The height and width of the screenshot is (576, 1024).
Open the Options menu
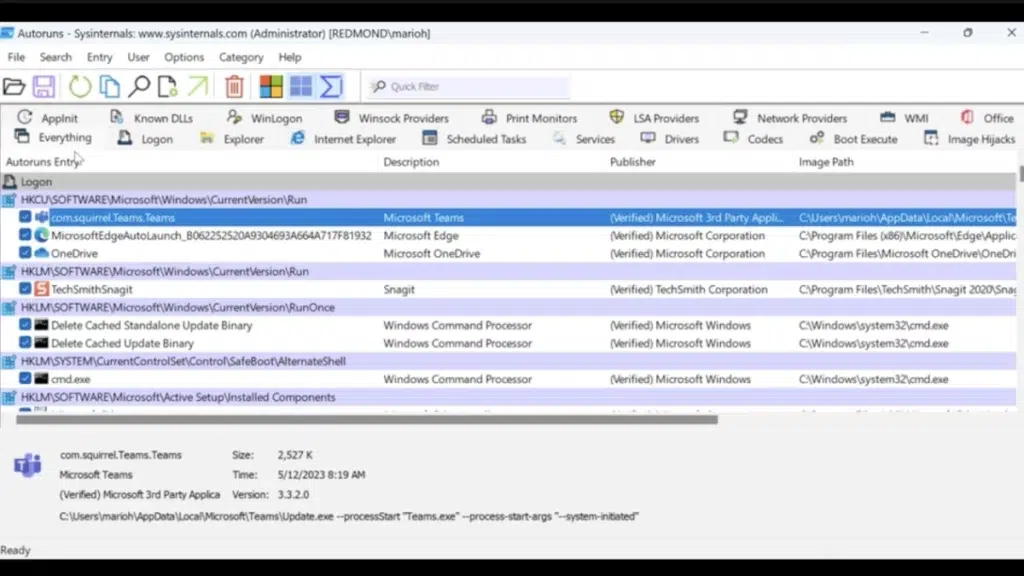184,58
